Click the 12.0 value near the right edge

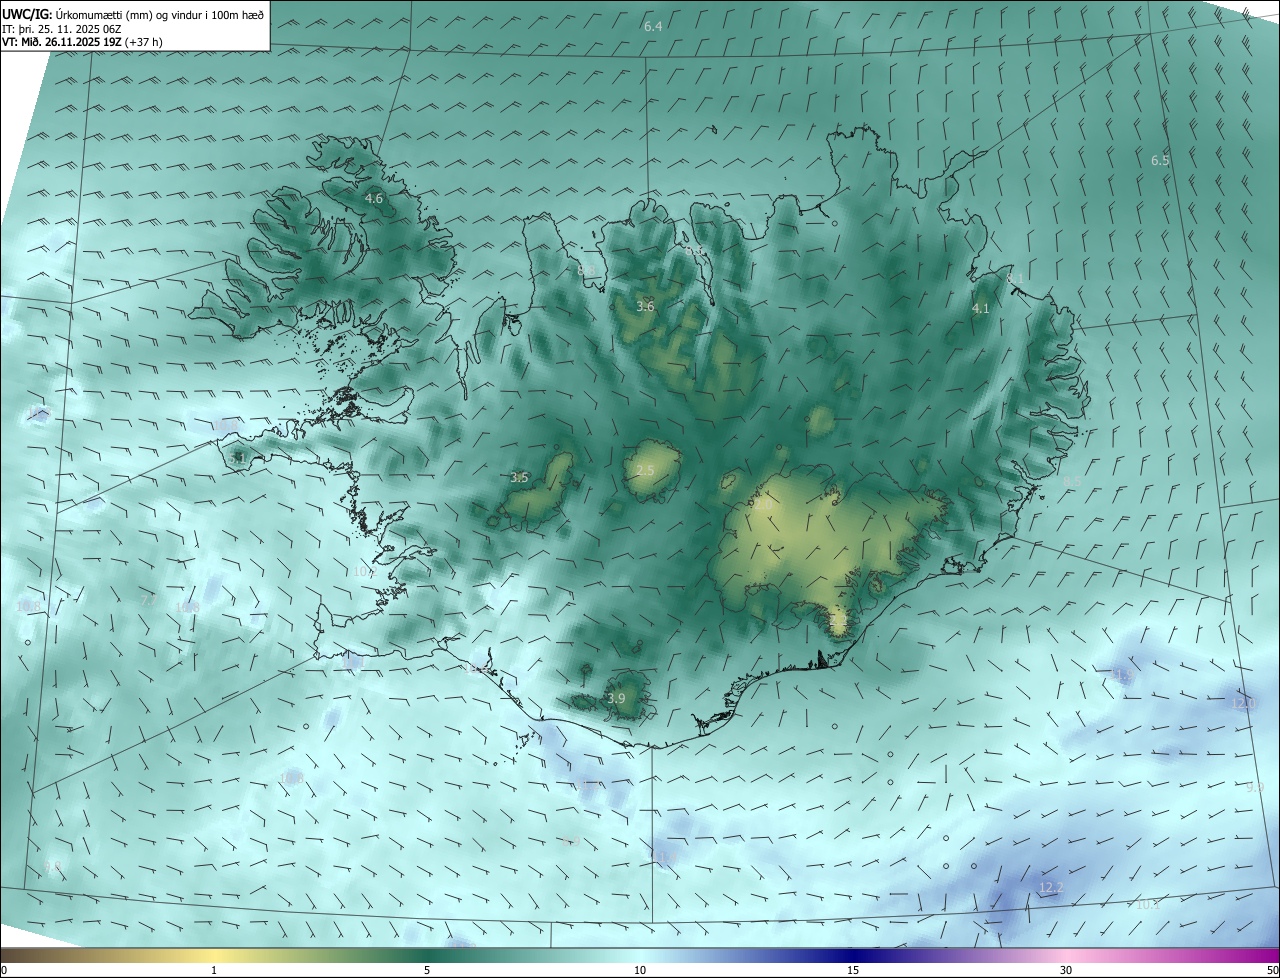[x=1243, y=704]
